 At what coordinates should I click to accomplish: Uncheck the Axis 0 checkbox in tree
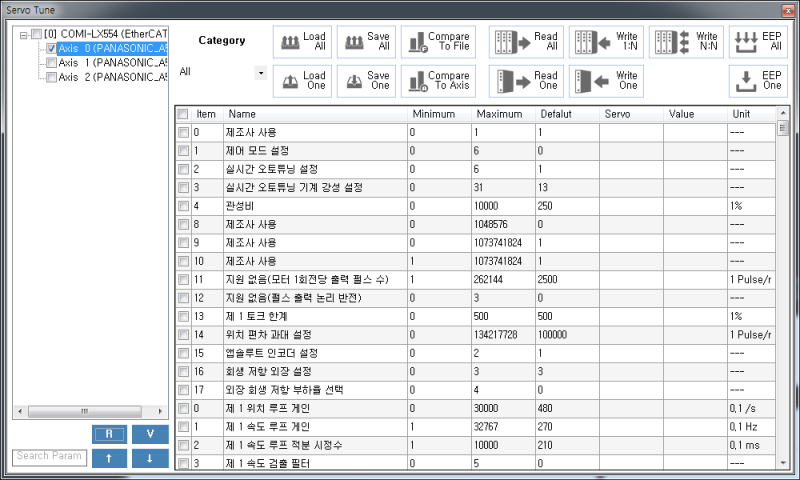pos(52,48)
